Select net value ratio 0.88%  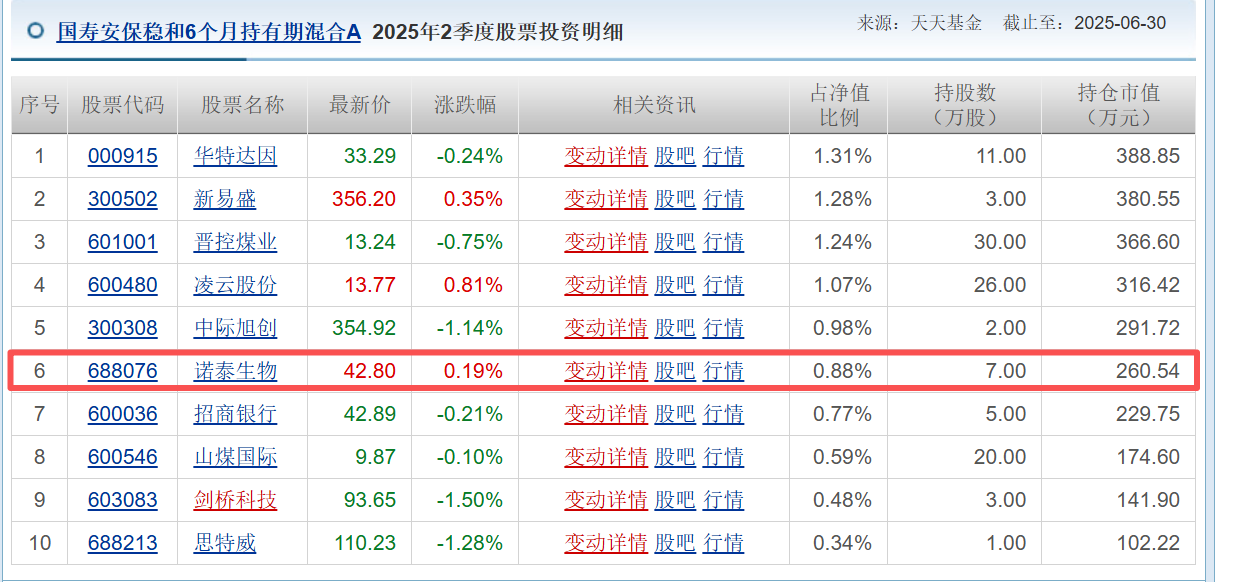point(843,371)
